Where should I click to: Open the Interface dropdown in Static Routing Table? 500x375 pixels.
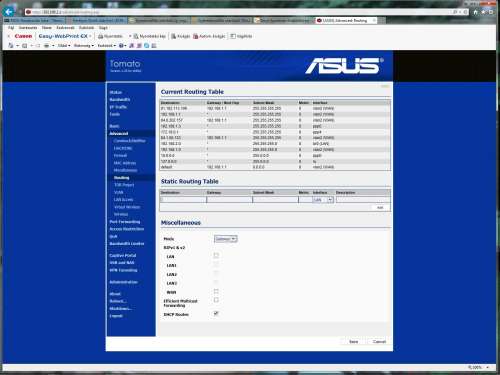323,200
